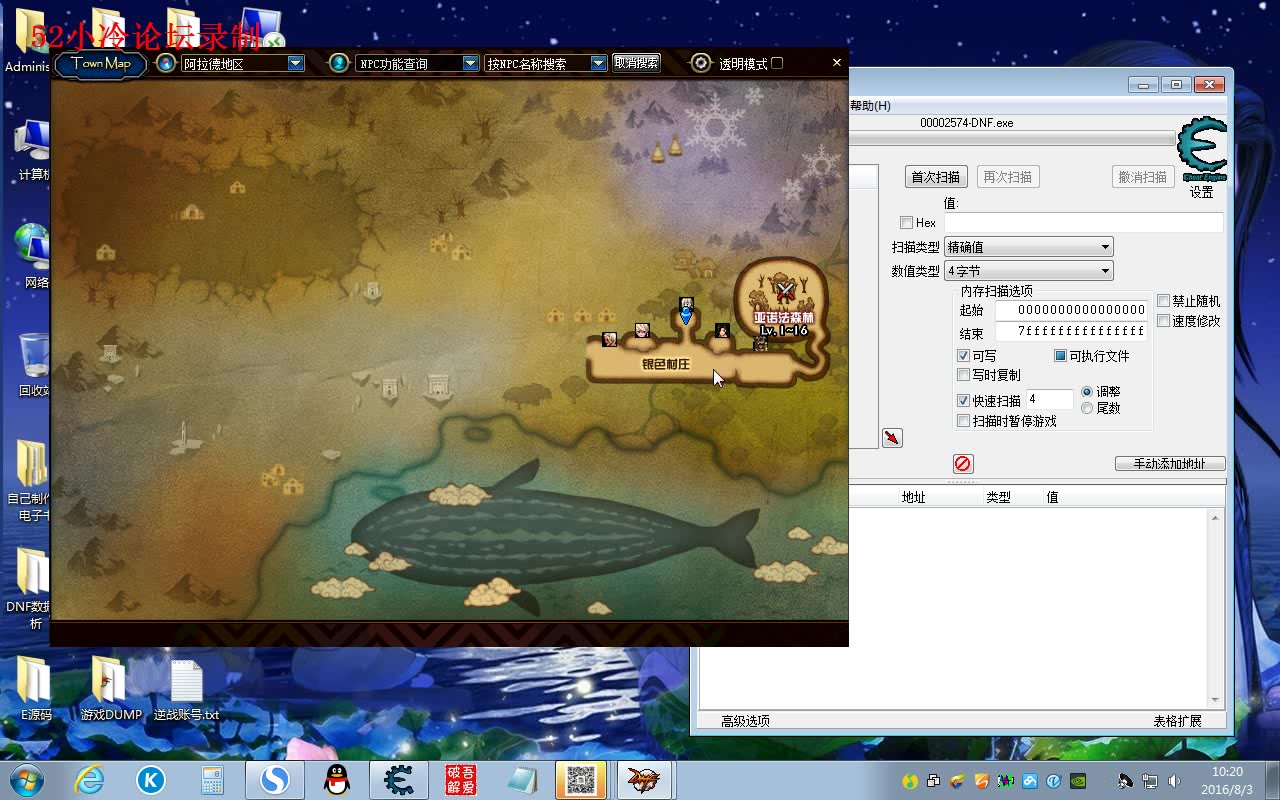Click the 撤消扫描 button
Image resolution: width=1280 pixels, height=800 pixels.
pyautogui.click(x=1143, y=177)
